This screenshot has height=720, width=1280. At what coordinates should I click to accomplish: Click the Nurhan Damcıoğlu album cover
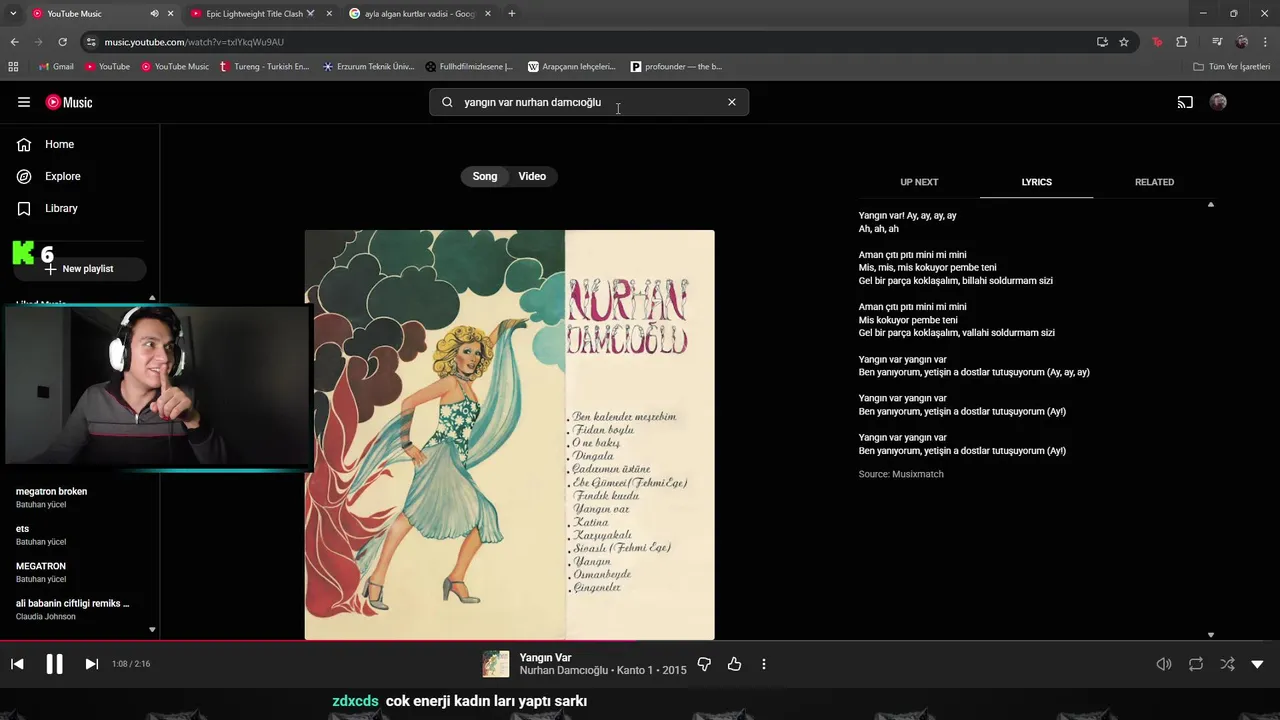click(509, 435)
